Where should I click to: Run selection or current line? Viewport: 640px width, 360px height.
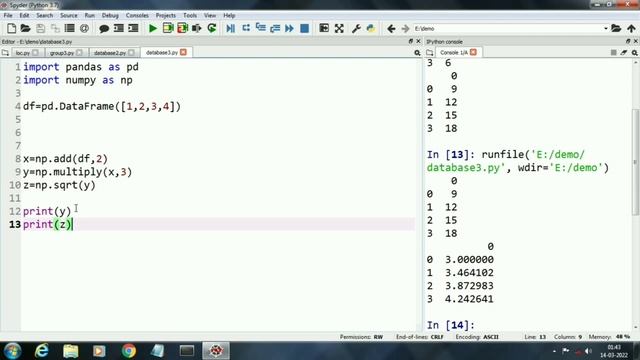point(197,28)
